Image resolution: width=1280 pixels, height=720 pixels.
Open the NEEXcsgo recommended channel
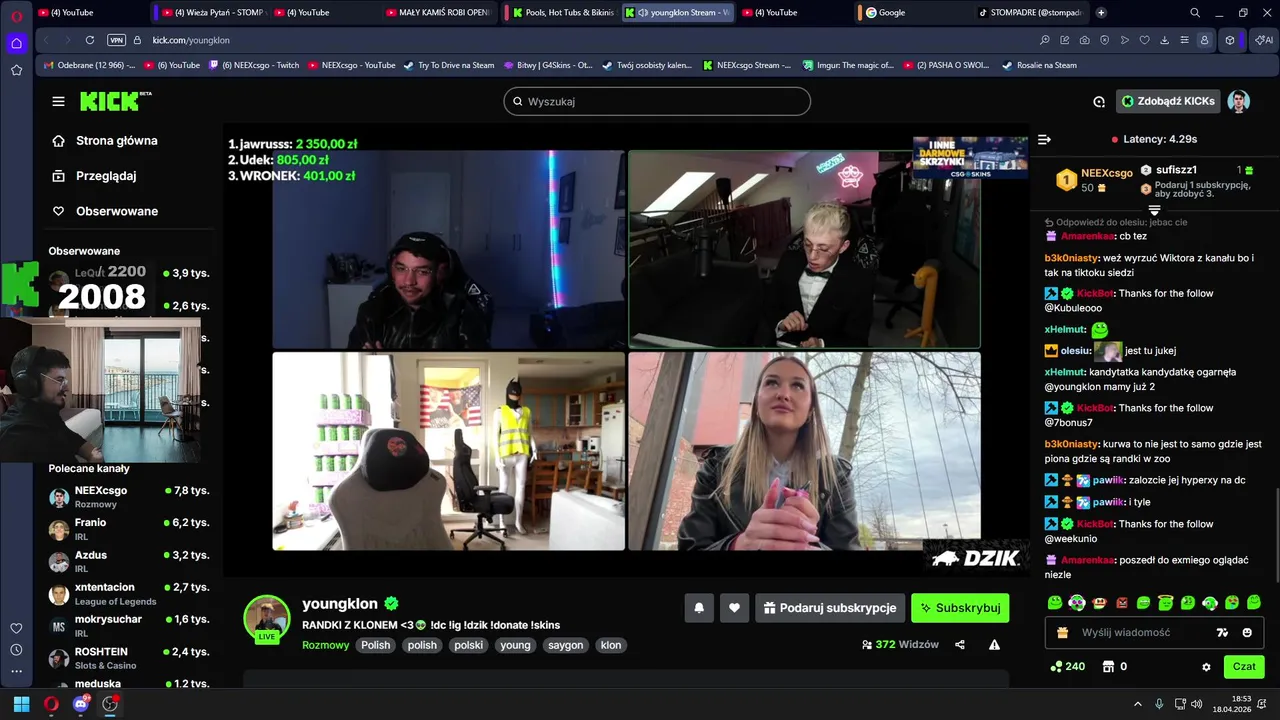click(x=129, y=497)
